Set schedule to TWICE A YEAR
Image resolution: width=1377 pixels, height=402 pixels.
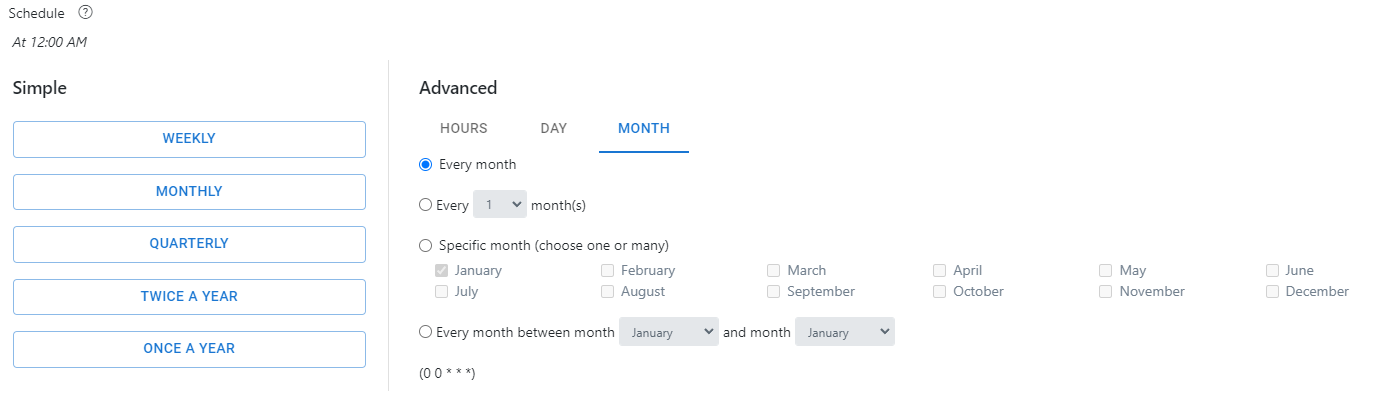[x=189, y=297]
